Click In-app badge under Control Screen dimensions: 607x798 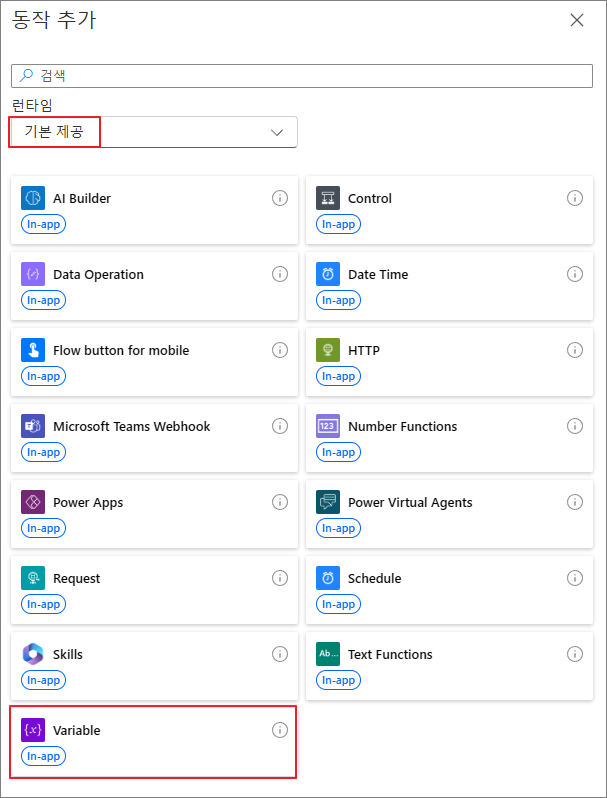coord(338,224)
